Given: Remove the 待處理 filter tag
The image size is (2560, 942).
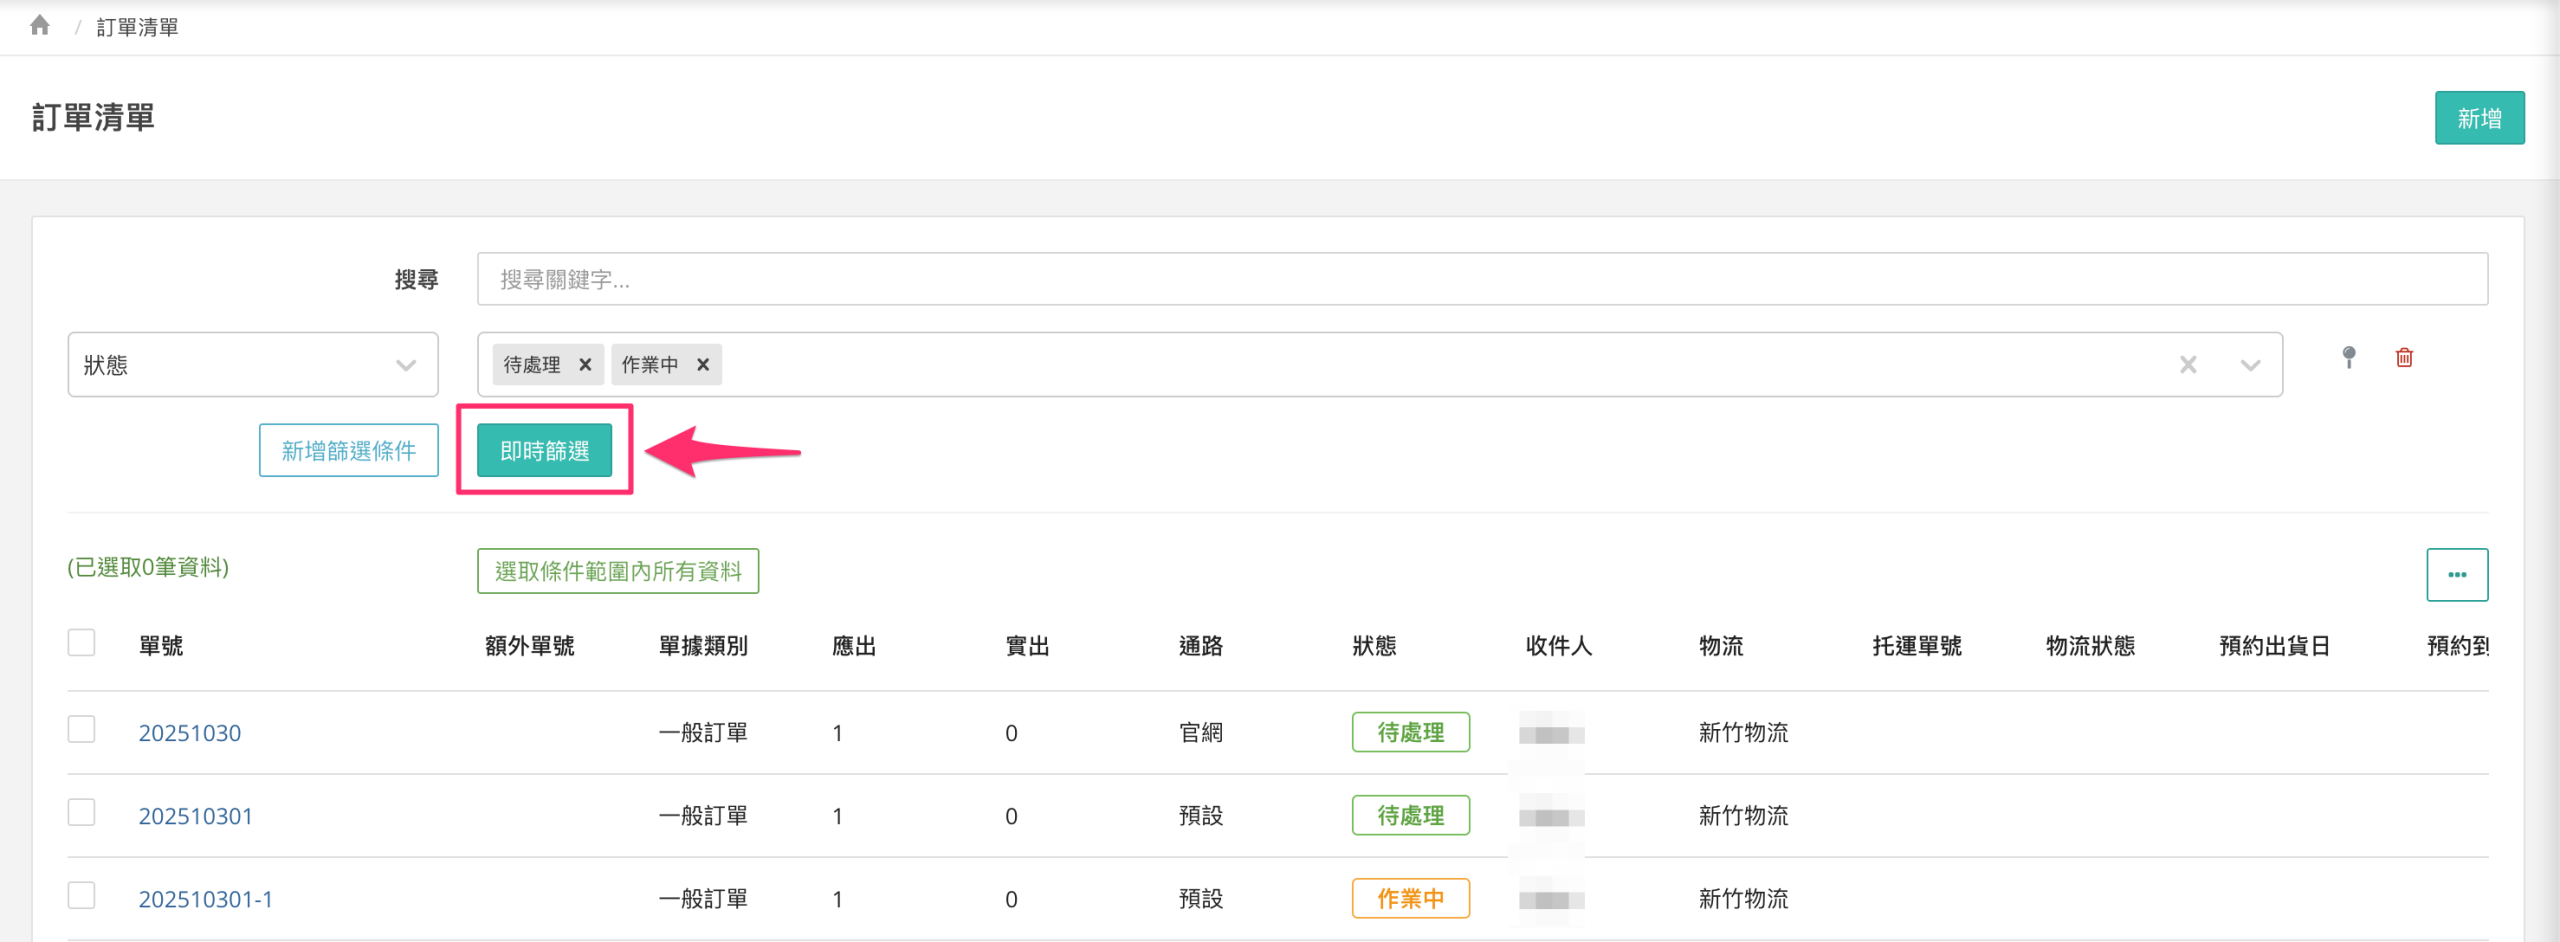Looking at the screenshot, I should coord(585,365).
